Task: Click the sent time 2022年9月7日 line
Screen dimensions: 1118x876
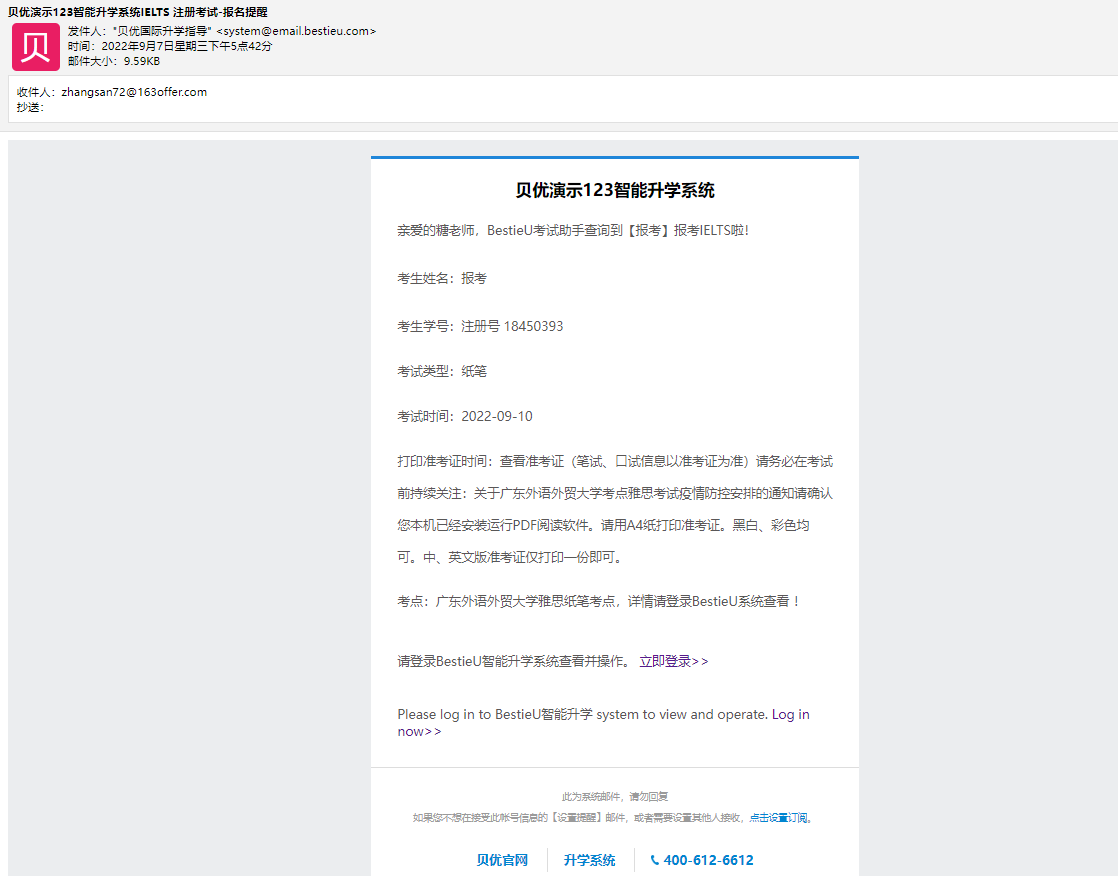Action: click(170, 46)
